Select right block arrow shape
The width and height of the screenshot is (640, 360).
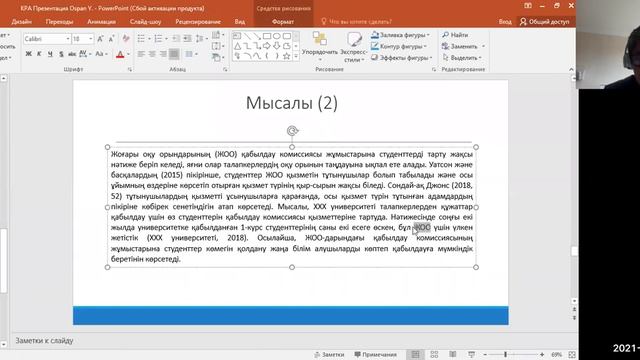[x=267, y=46]
